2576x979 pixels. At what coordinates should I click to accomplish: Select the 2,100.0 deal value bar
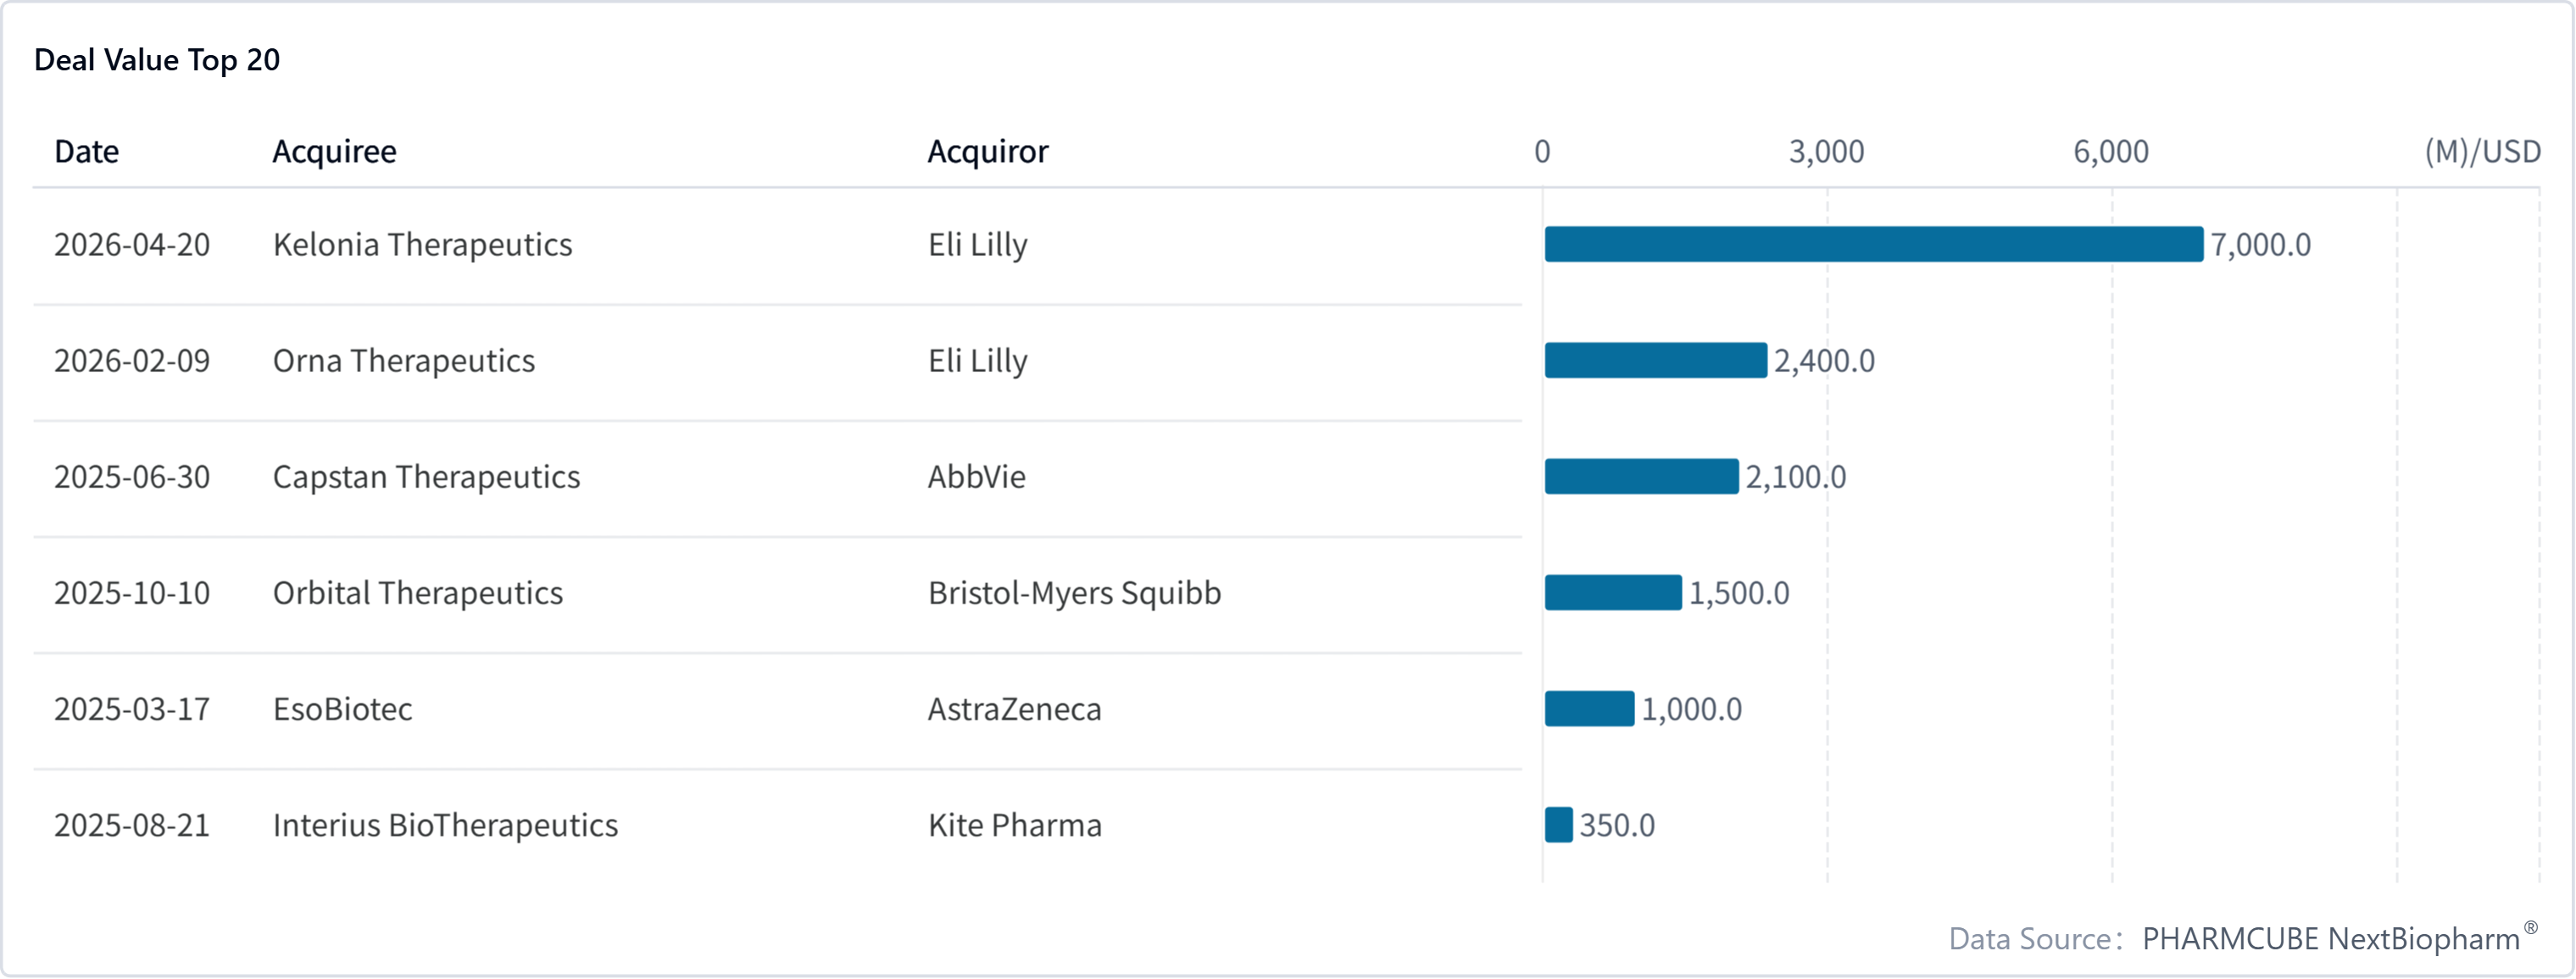1641,477
